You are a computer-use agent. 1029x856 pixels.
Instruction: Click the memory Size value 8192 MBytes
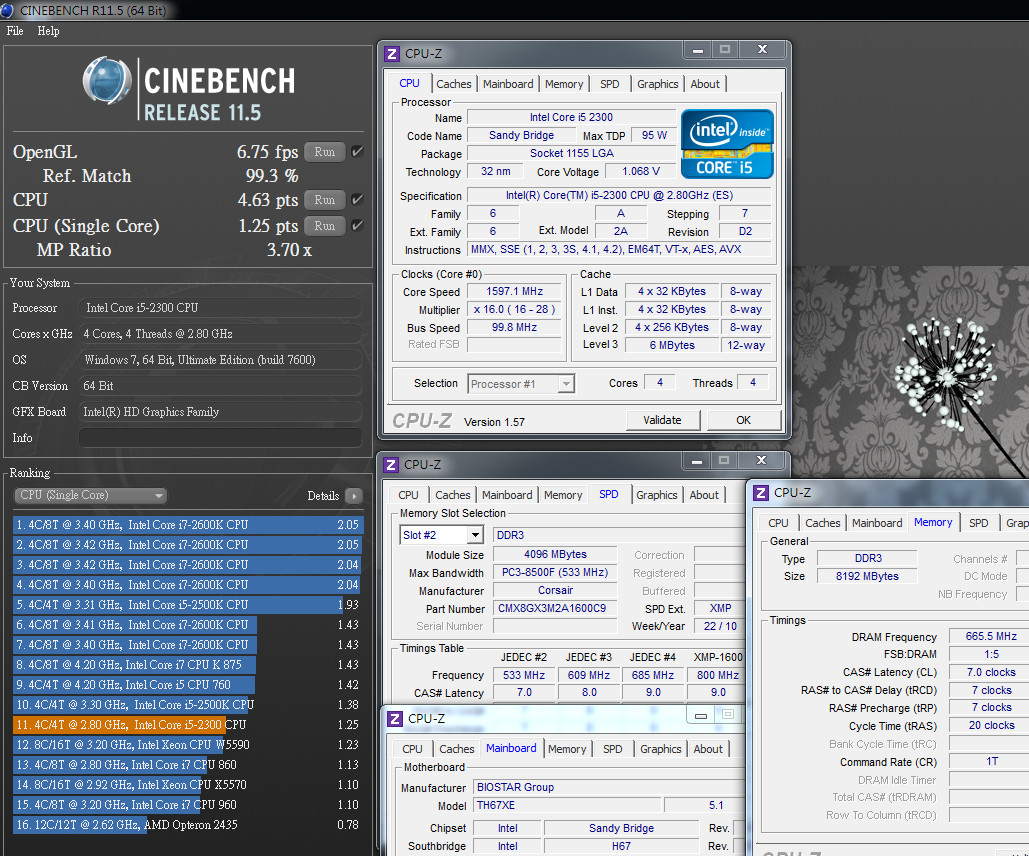click(x=867, y=576)
